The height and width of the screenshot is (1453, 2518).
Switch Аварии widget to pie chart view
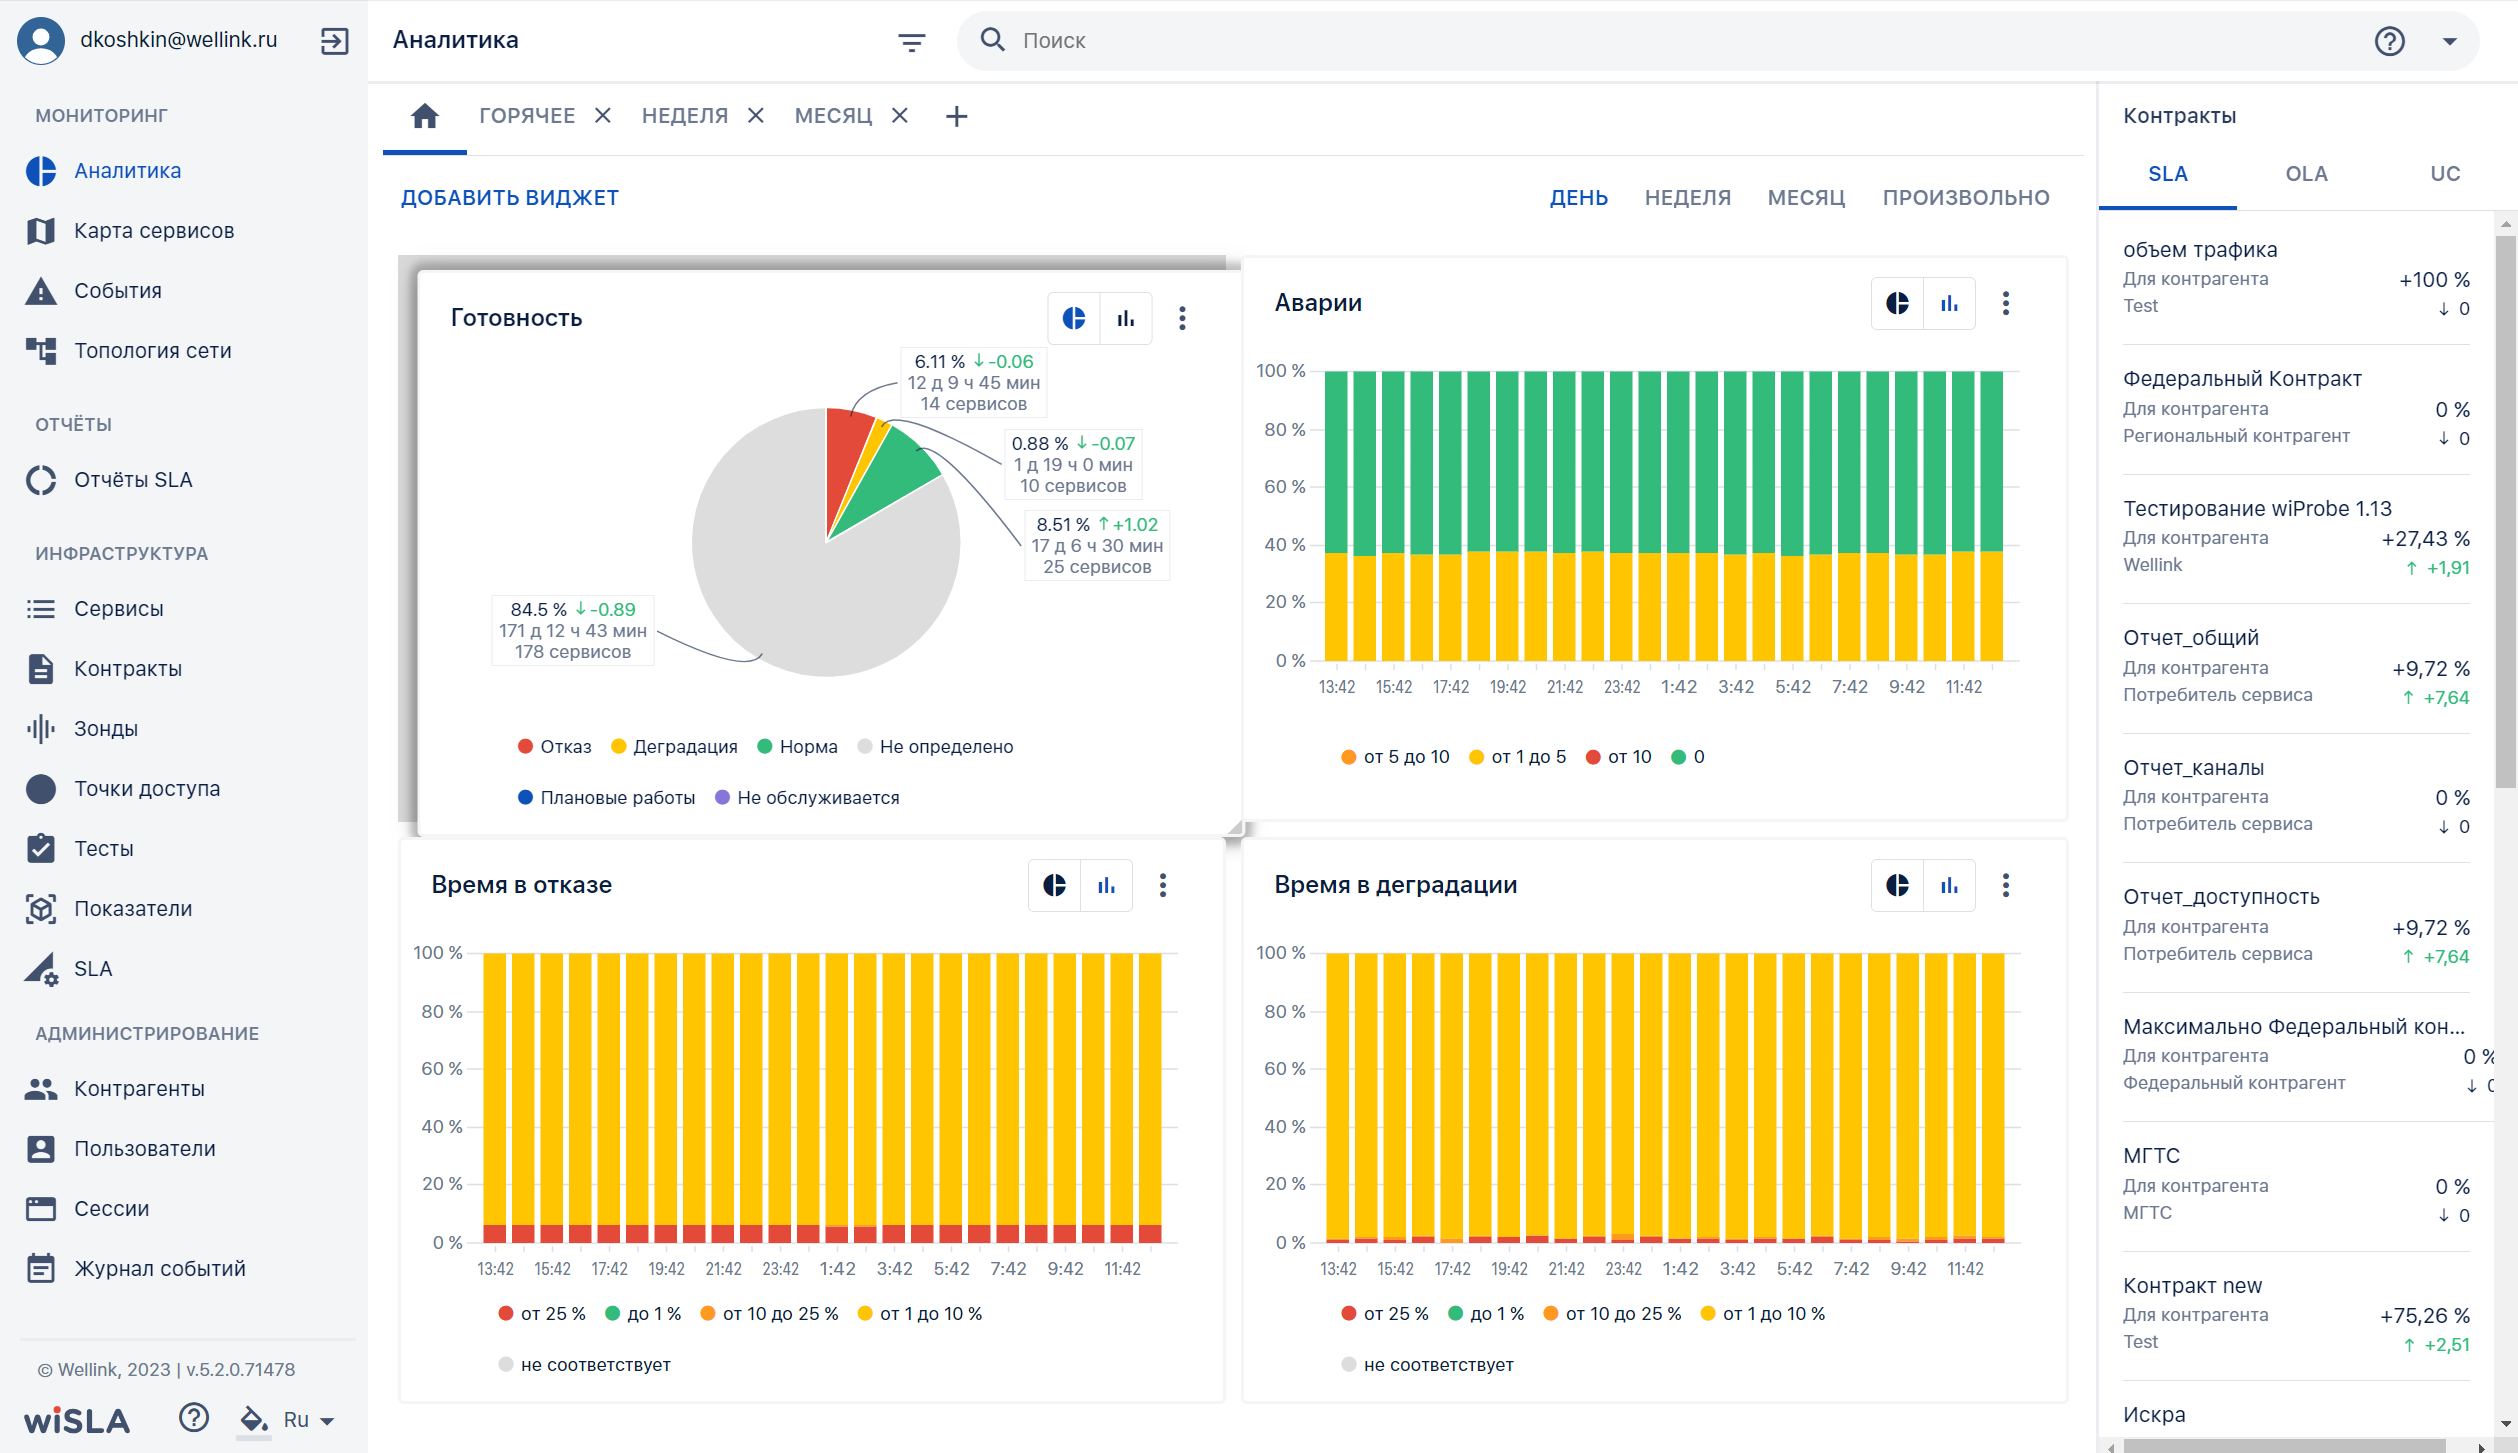coord(1897,303)
